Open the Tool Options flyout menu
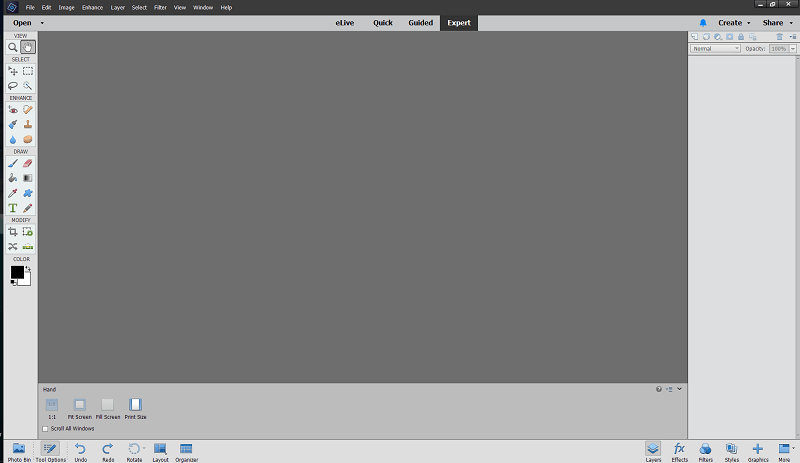800x463 pixels. click(669, 389)
